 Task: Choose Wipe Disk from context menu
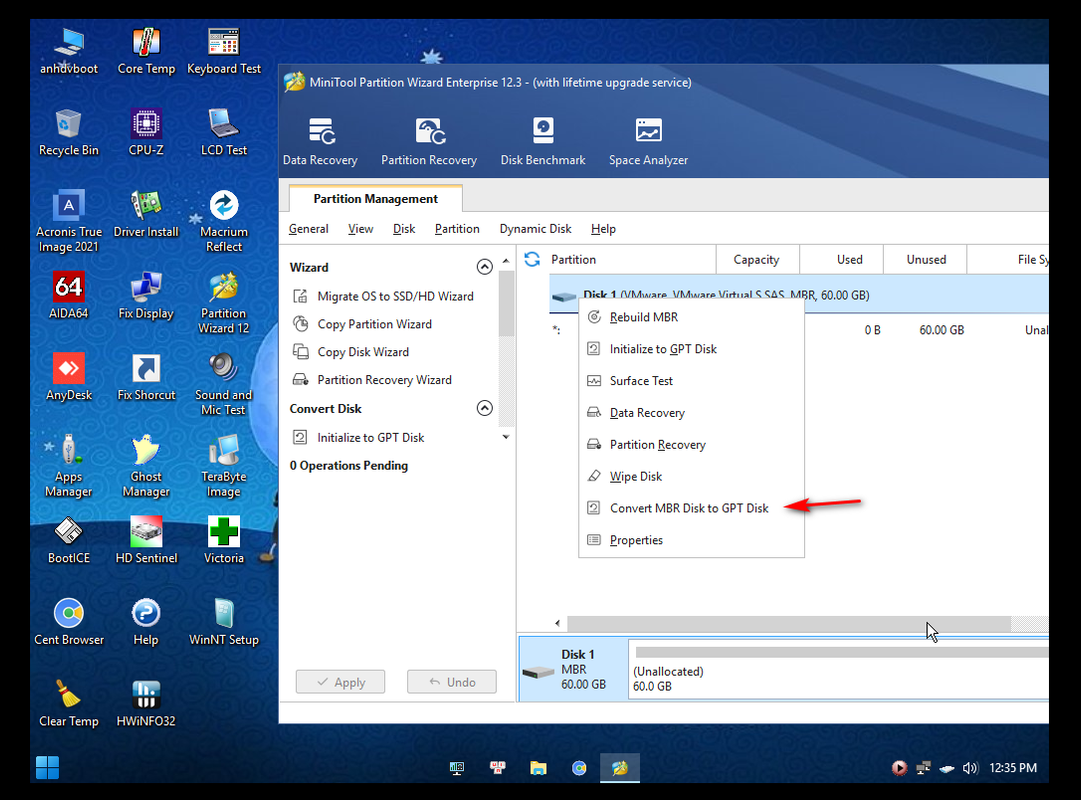pyautogui.click(x=691, y=477)
